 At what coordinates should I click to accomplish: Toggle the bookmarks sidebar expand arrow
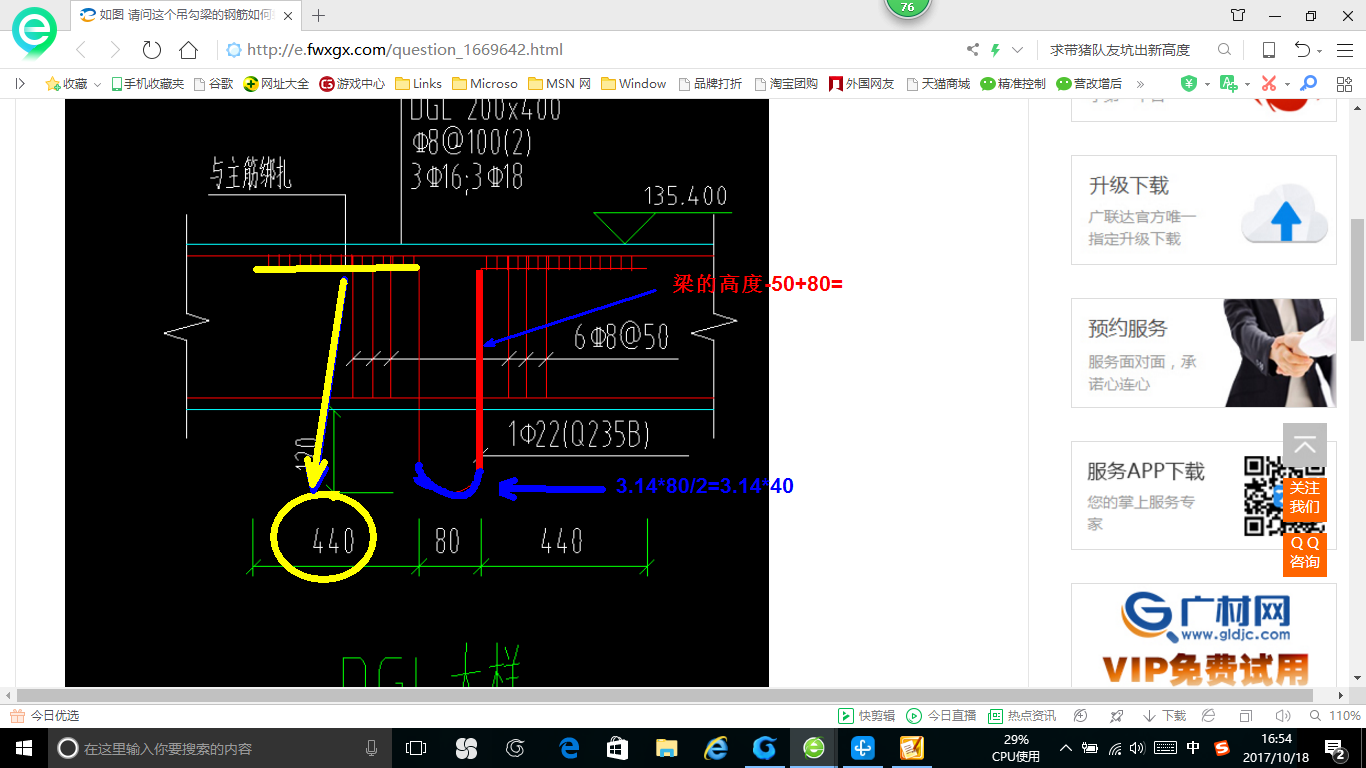20,84
